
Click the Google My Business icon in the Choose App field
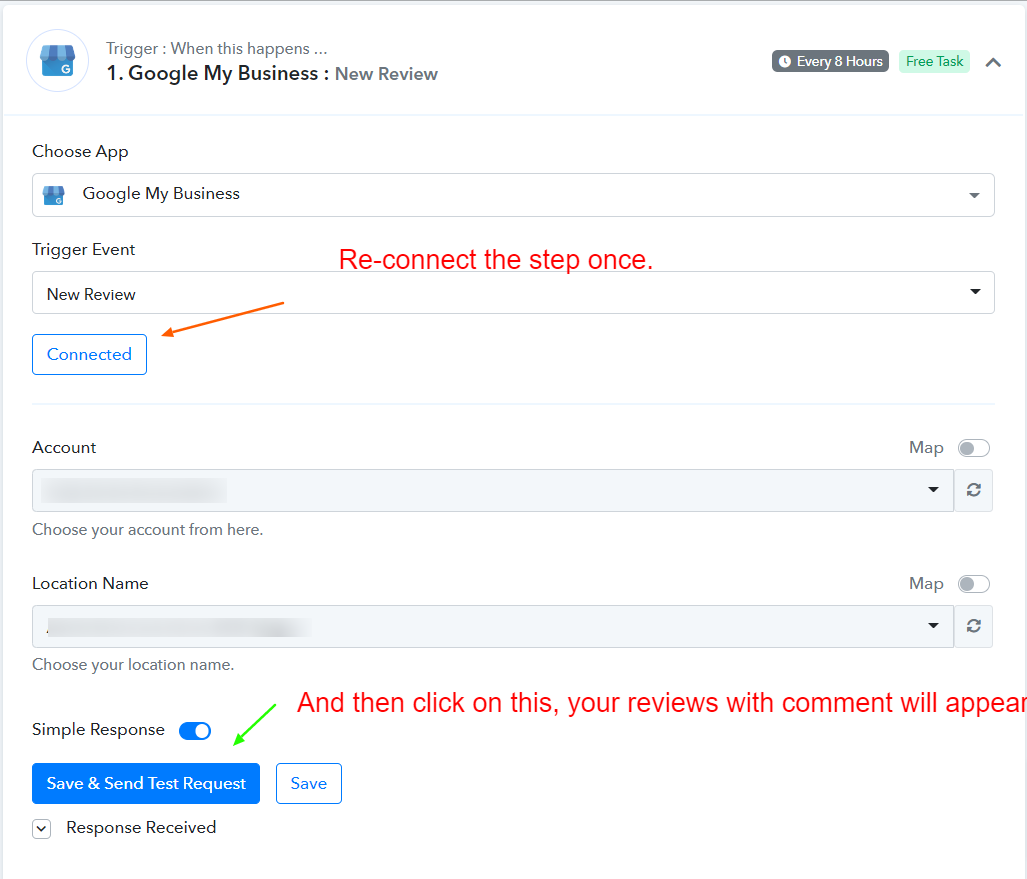click(x=54, y=195)
